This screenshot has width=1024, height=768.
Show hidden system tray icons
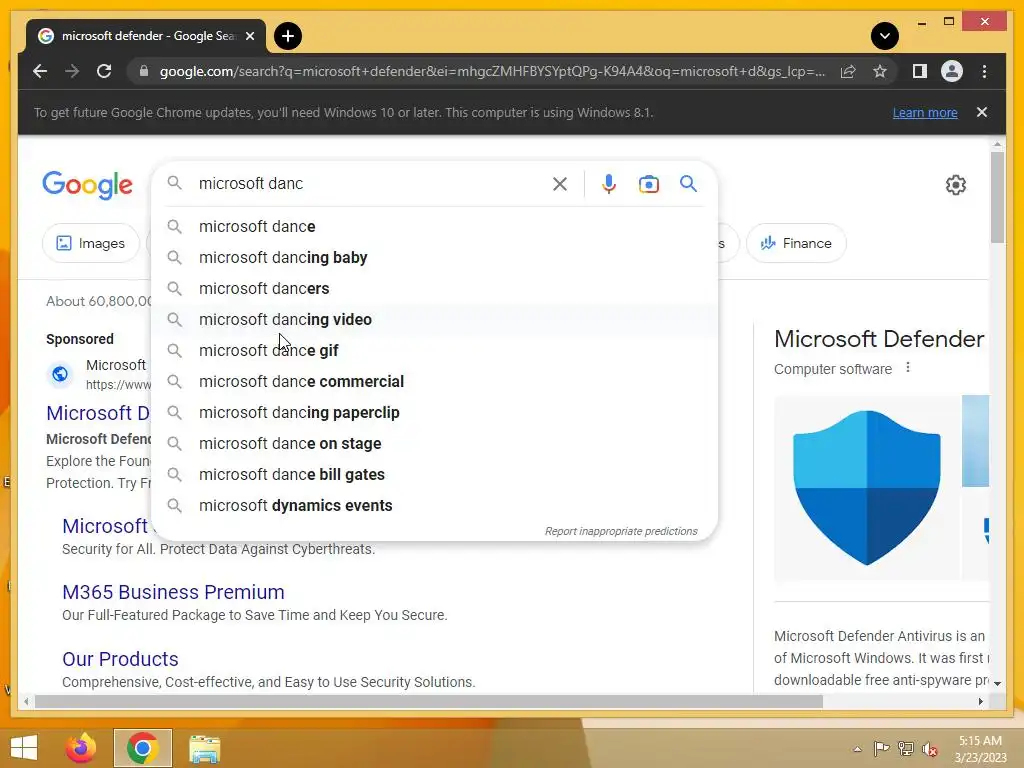[857, 749]
